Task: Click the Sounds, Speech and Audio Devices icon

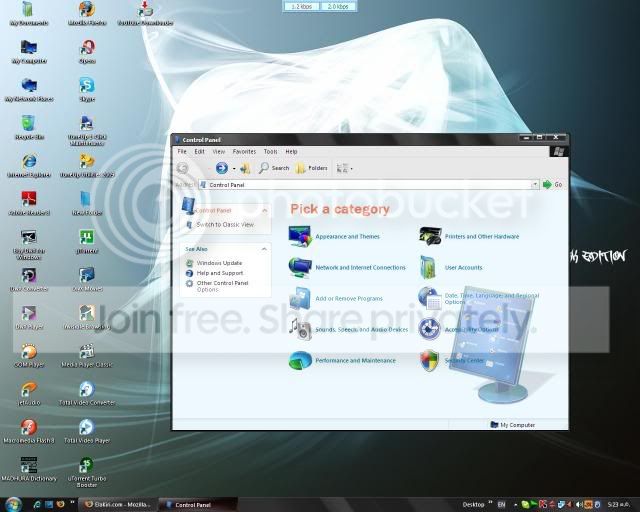Action: coord(300,329)
